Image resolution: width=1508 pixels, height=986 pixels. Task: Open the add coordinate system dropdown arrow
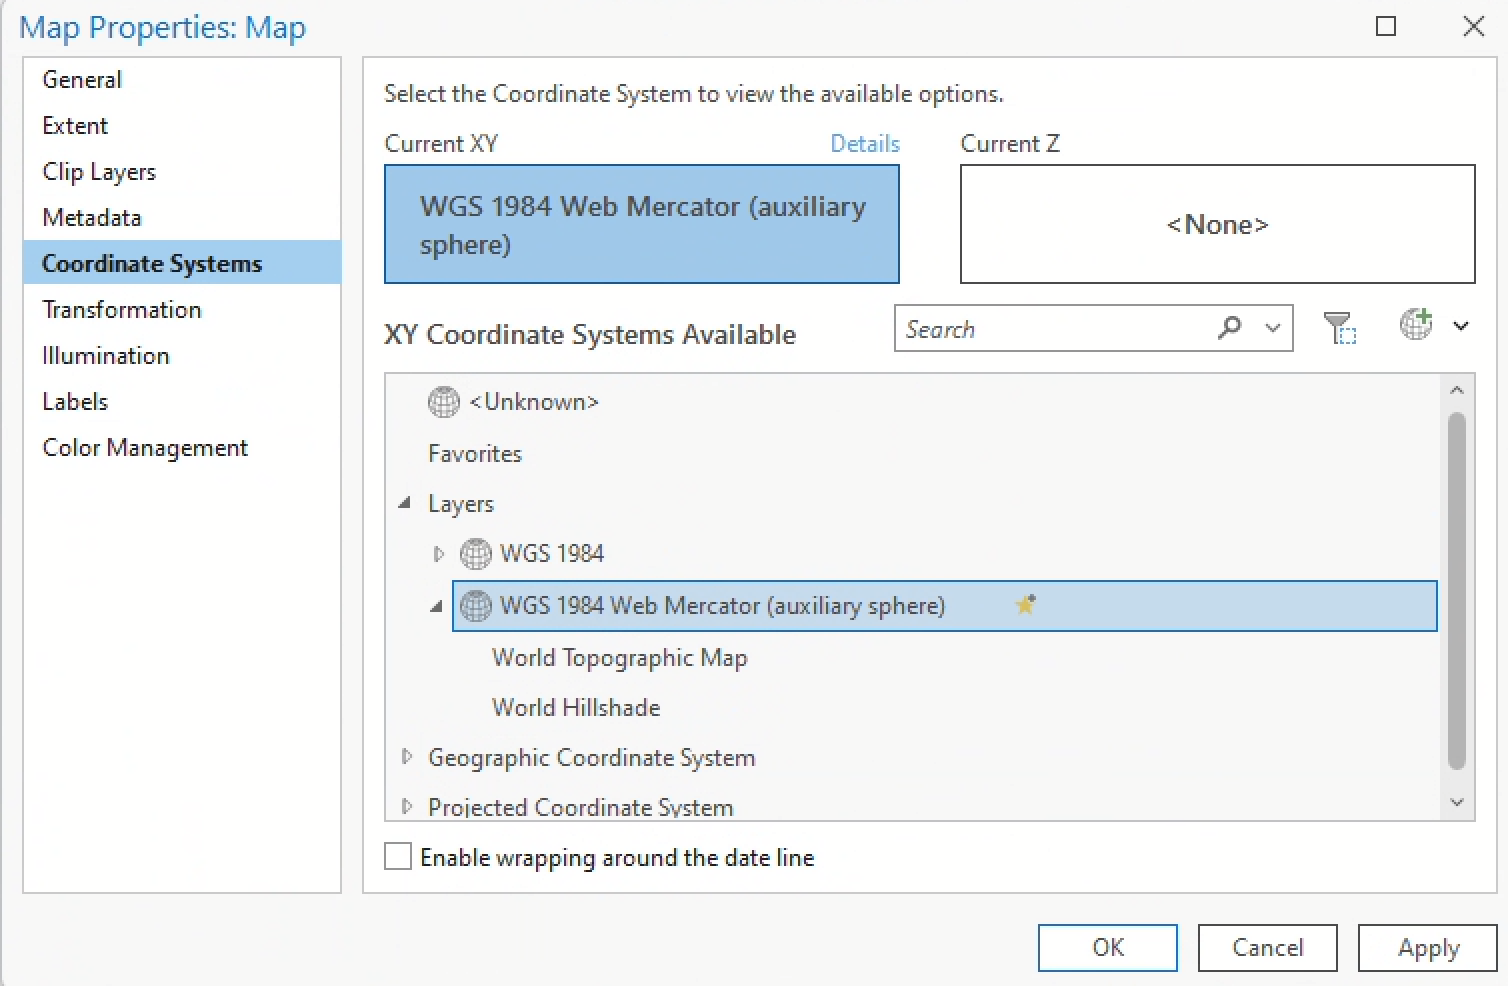click(x=1460, y=326)
